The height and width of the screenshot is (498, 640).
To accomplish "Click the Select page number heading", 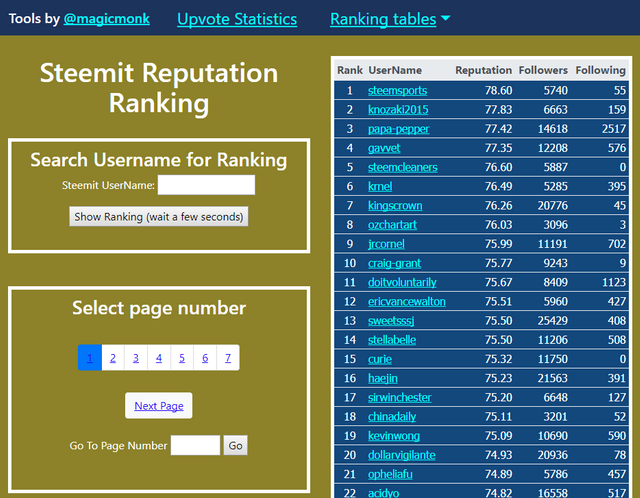I will click(x=159, y=308).
